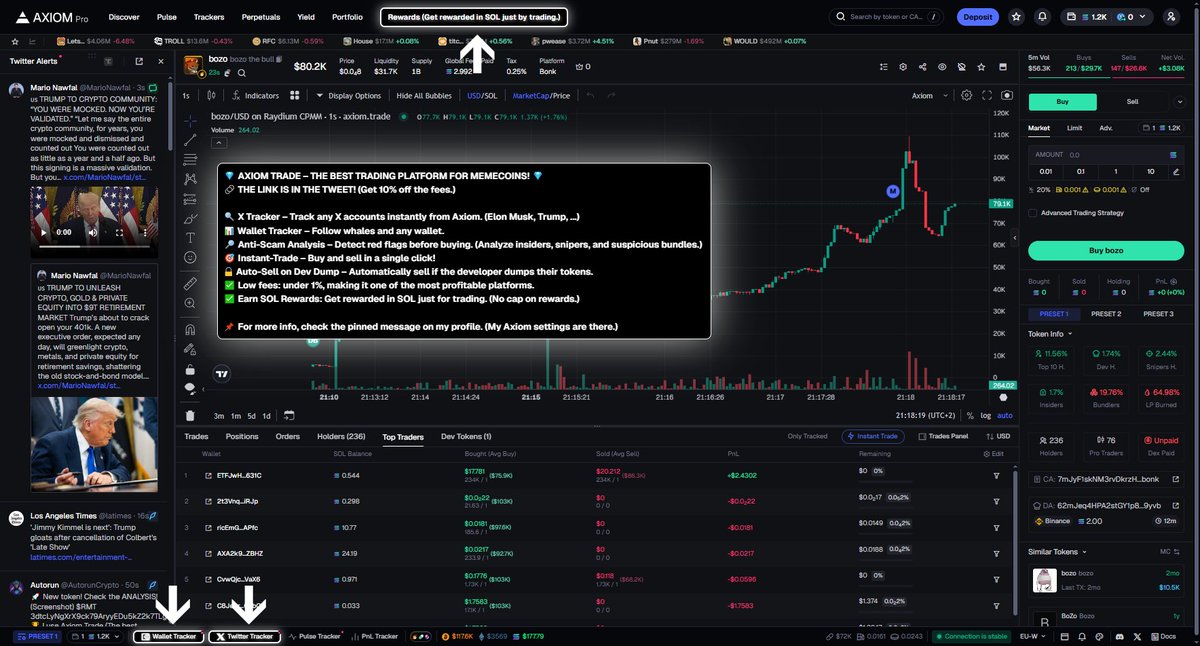Viewport: 1200px width, 646px height.
Task: Switch to the Holders (236) tab
Action: point(341,436)
